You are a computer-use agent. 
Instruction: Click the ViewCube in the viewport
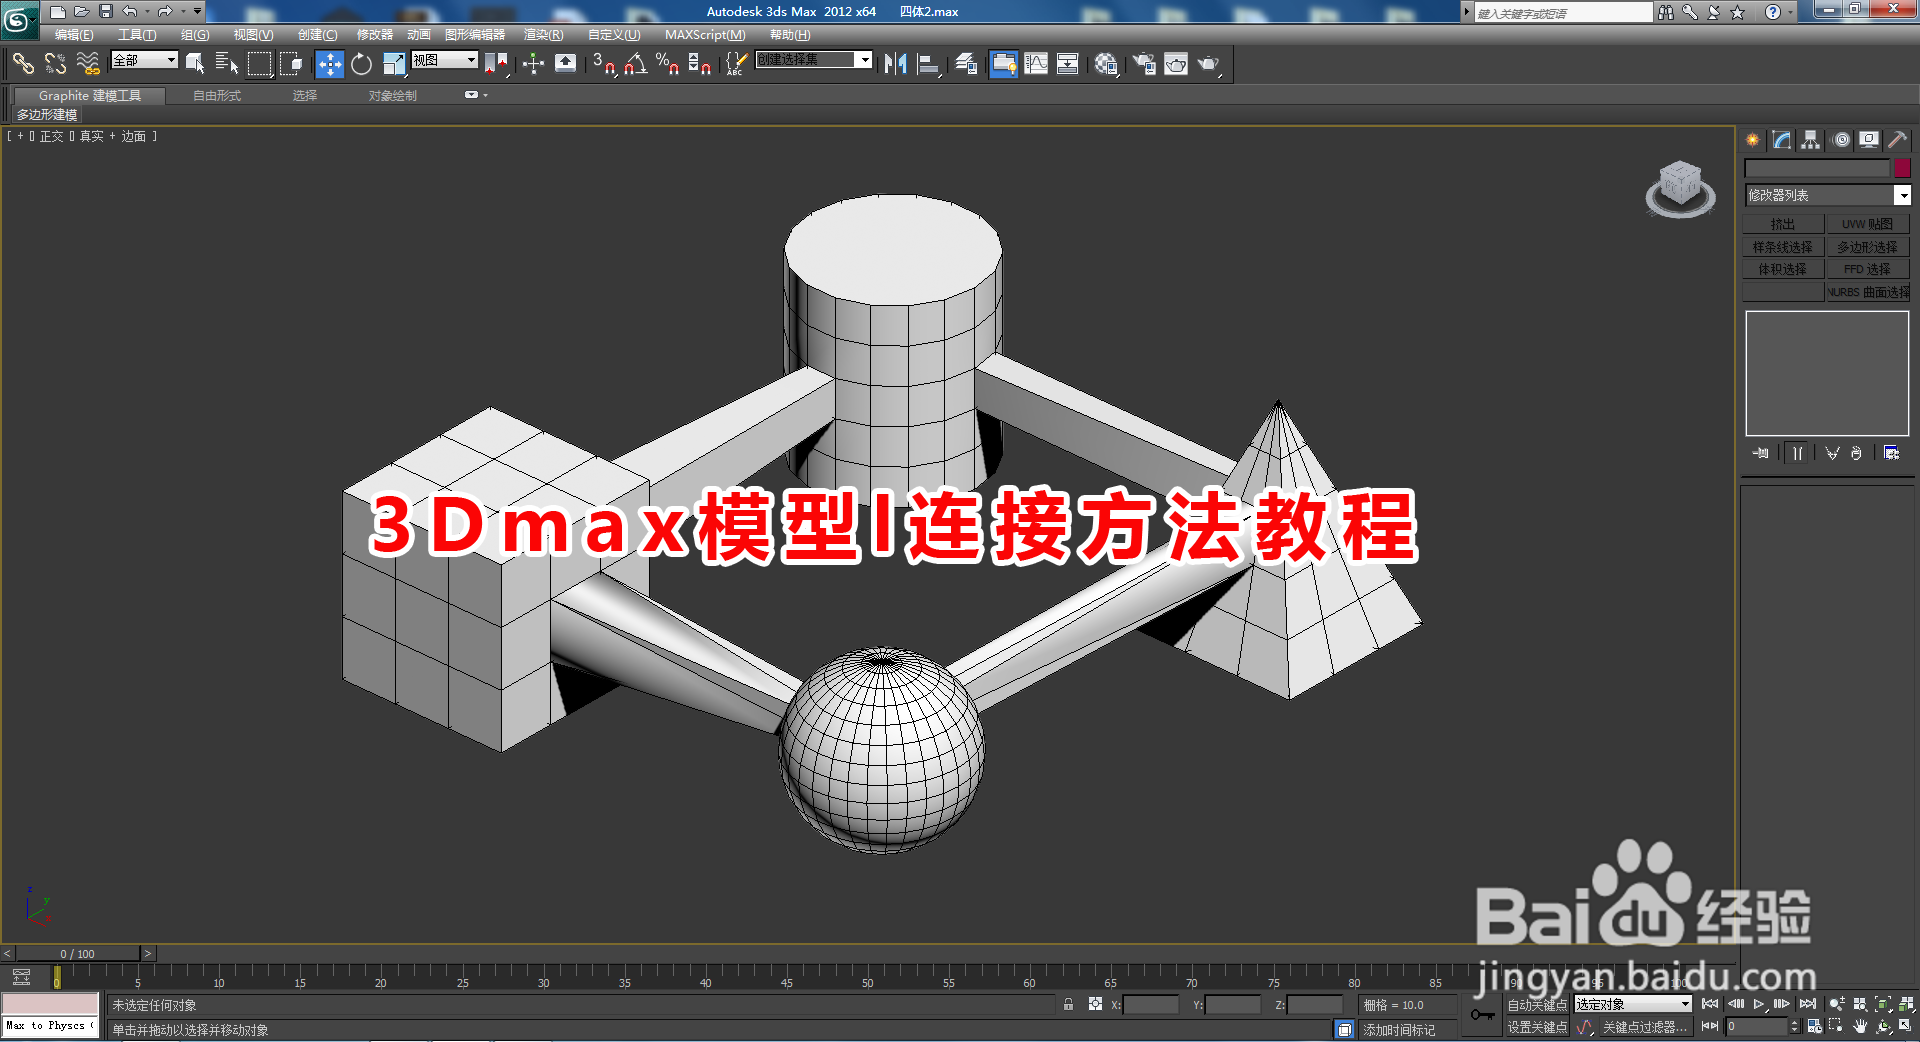[x=1680, y=188]
